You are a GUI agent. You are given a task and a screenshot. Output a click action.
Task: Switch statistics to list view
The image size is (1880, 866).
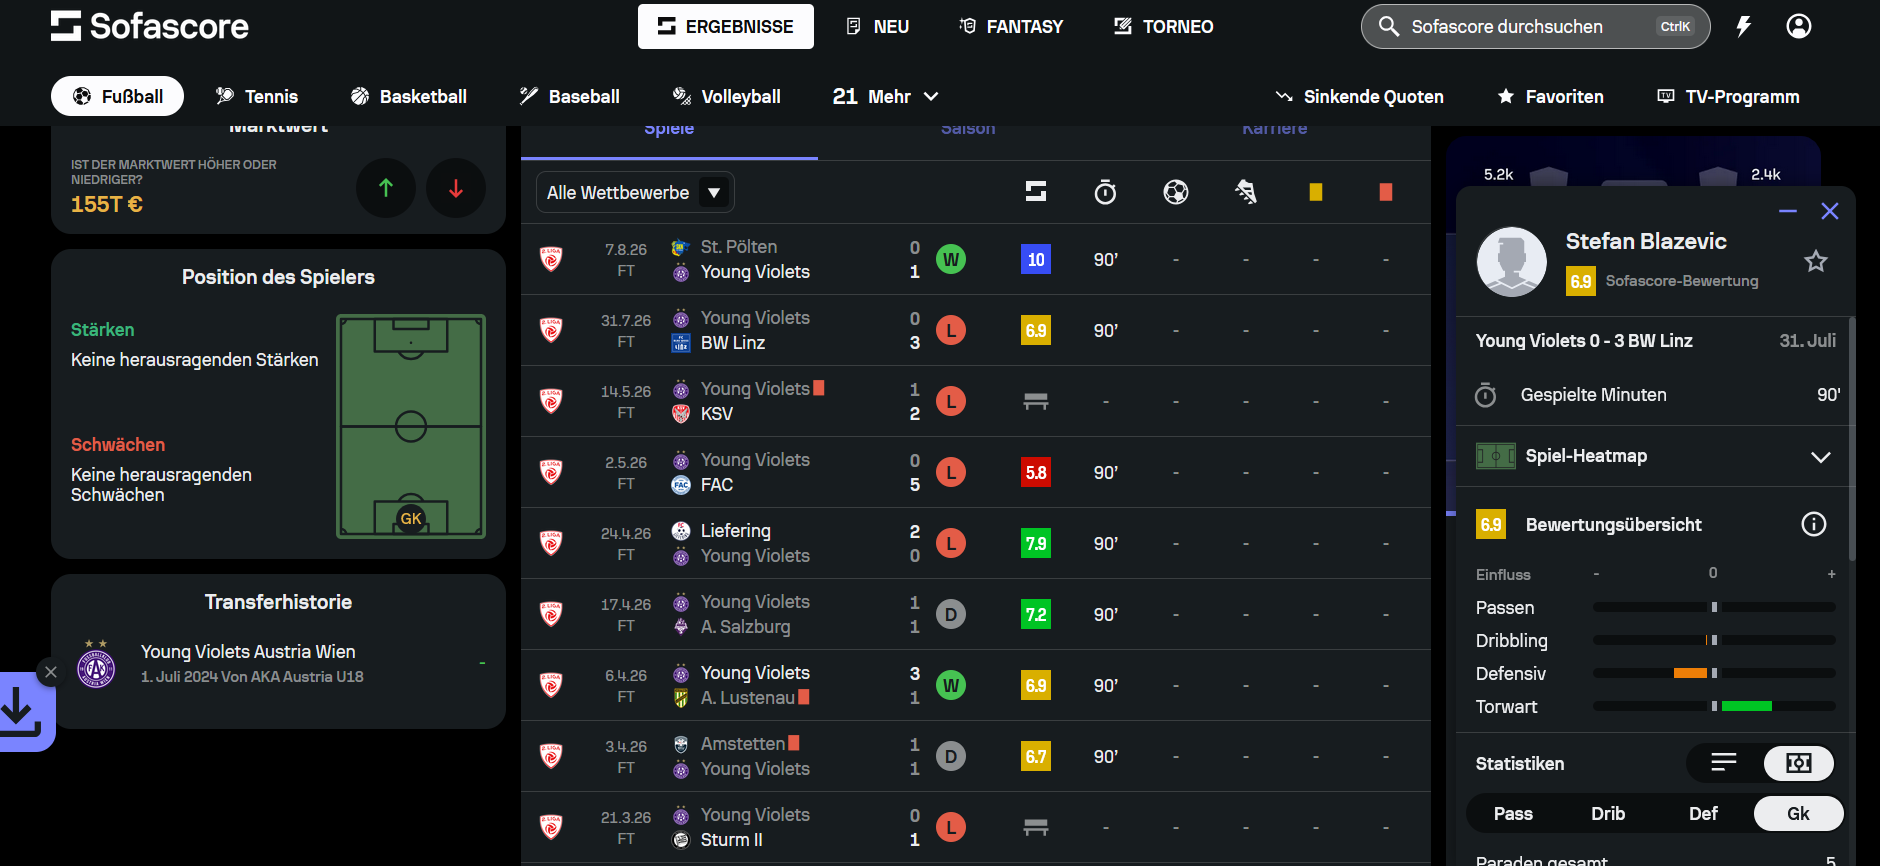(1724, 763)
